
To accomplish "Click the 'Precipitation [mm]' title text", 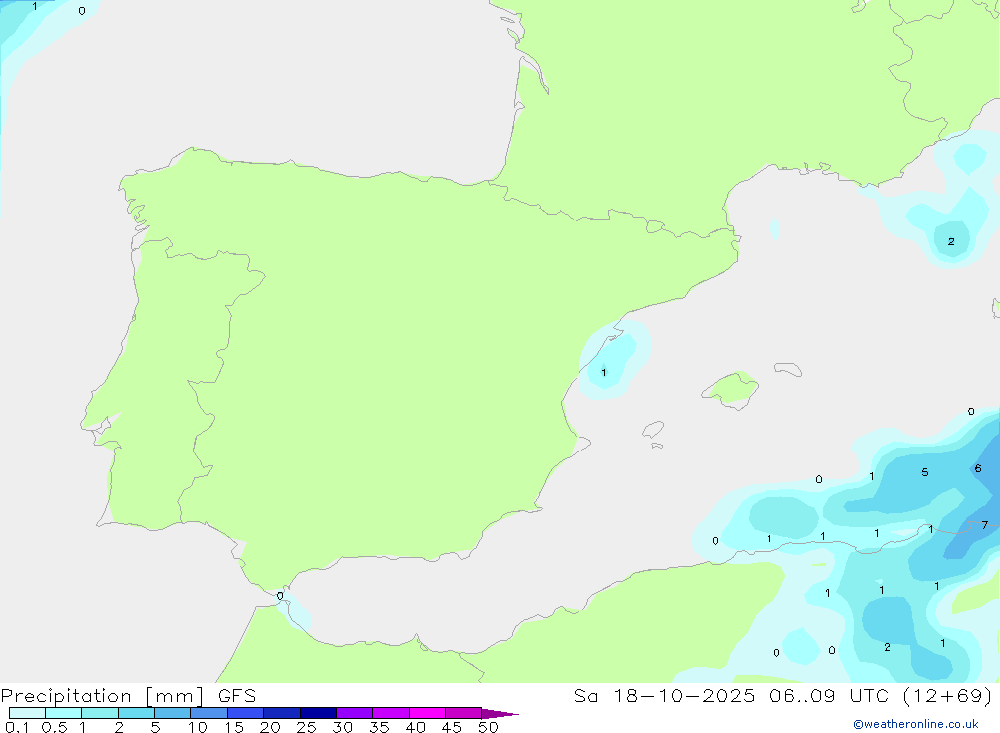I will pyautogui.click(x=102, y=696).
